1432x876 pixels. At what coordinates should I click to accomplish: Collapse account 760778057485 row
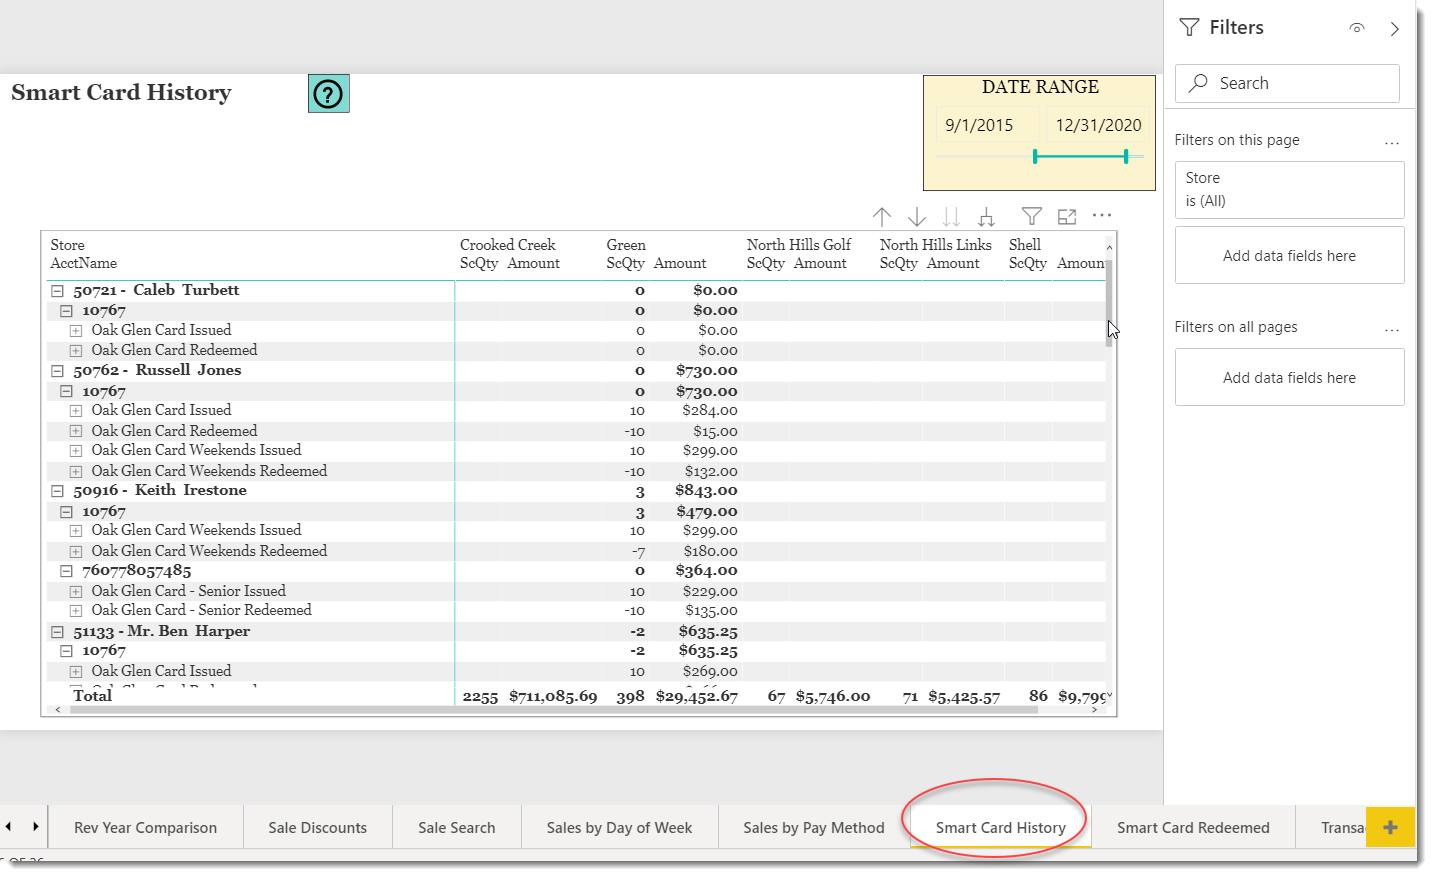coord(66,571)
